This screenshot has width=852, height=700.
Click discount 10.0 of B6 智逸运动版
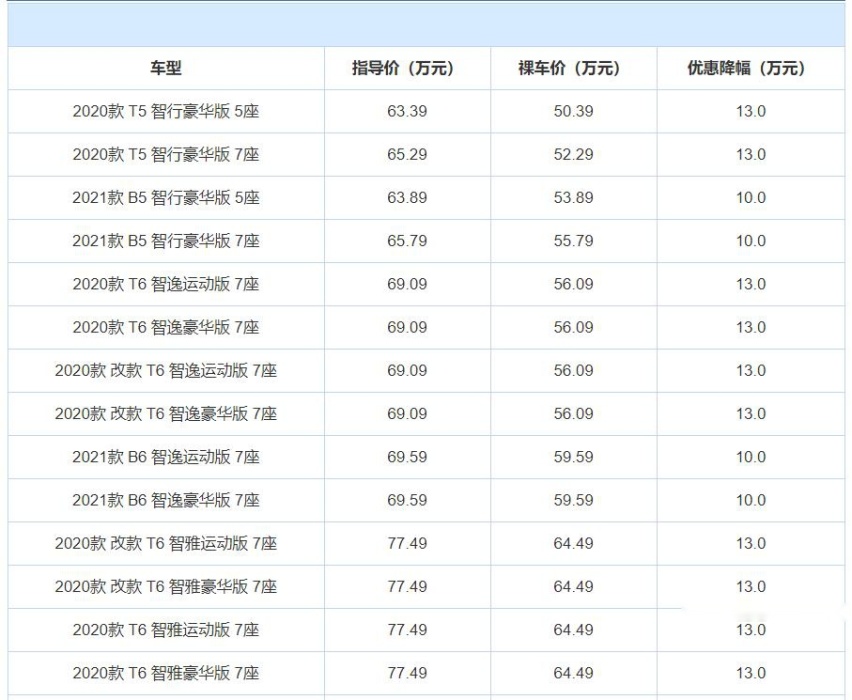click(751, 457)
